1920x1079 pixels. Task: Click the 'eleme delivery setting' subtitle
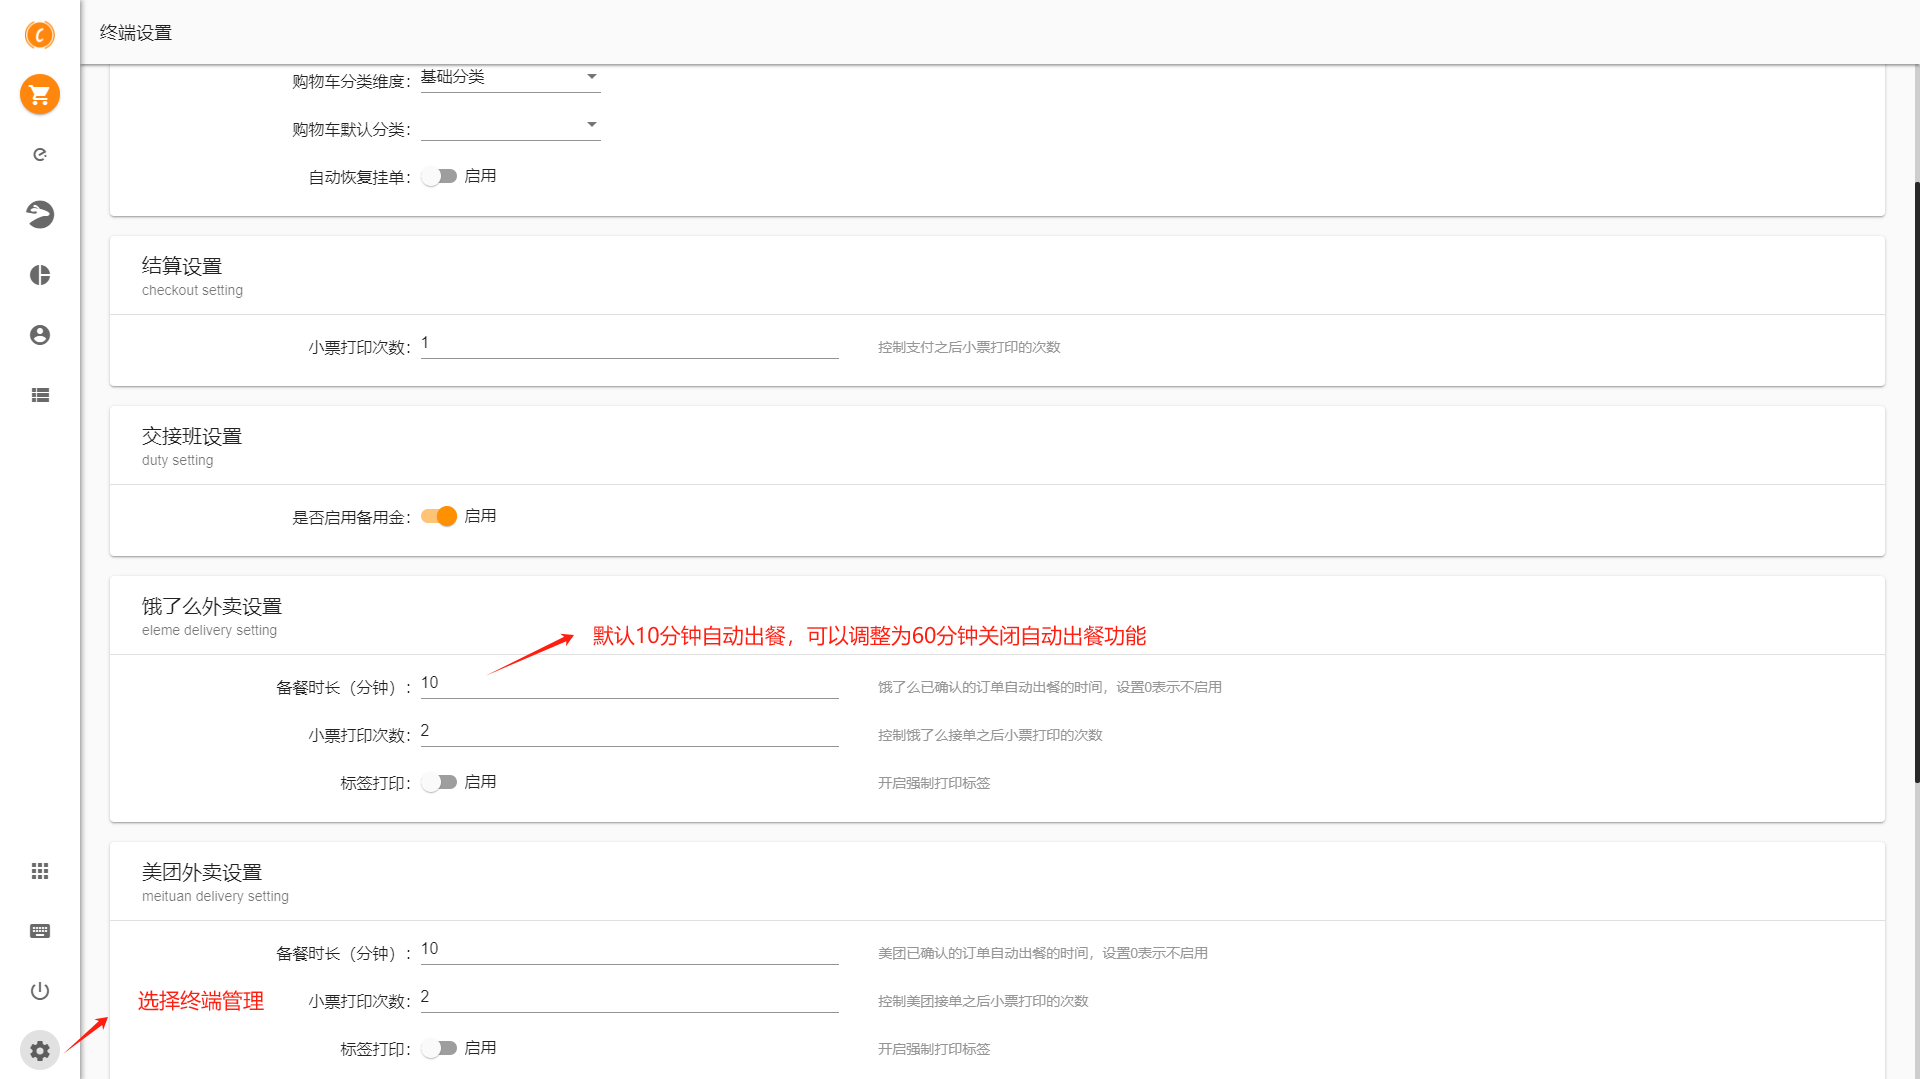click(209, 631)
